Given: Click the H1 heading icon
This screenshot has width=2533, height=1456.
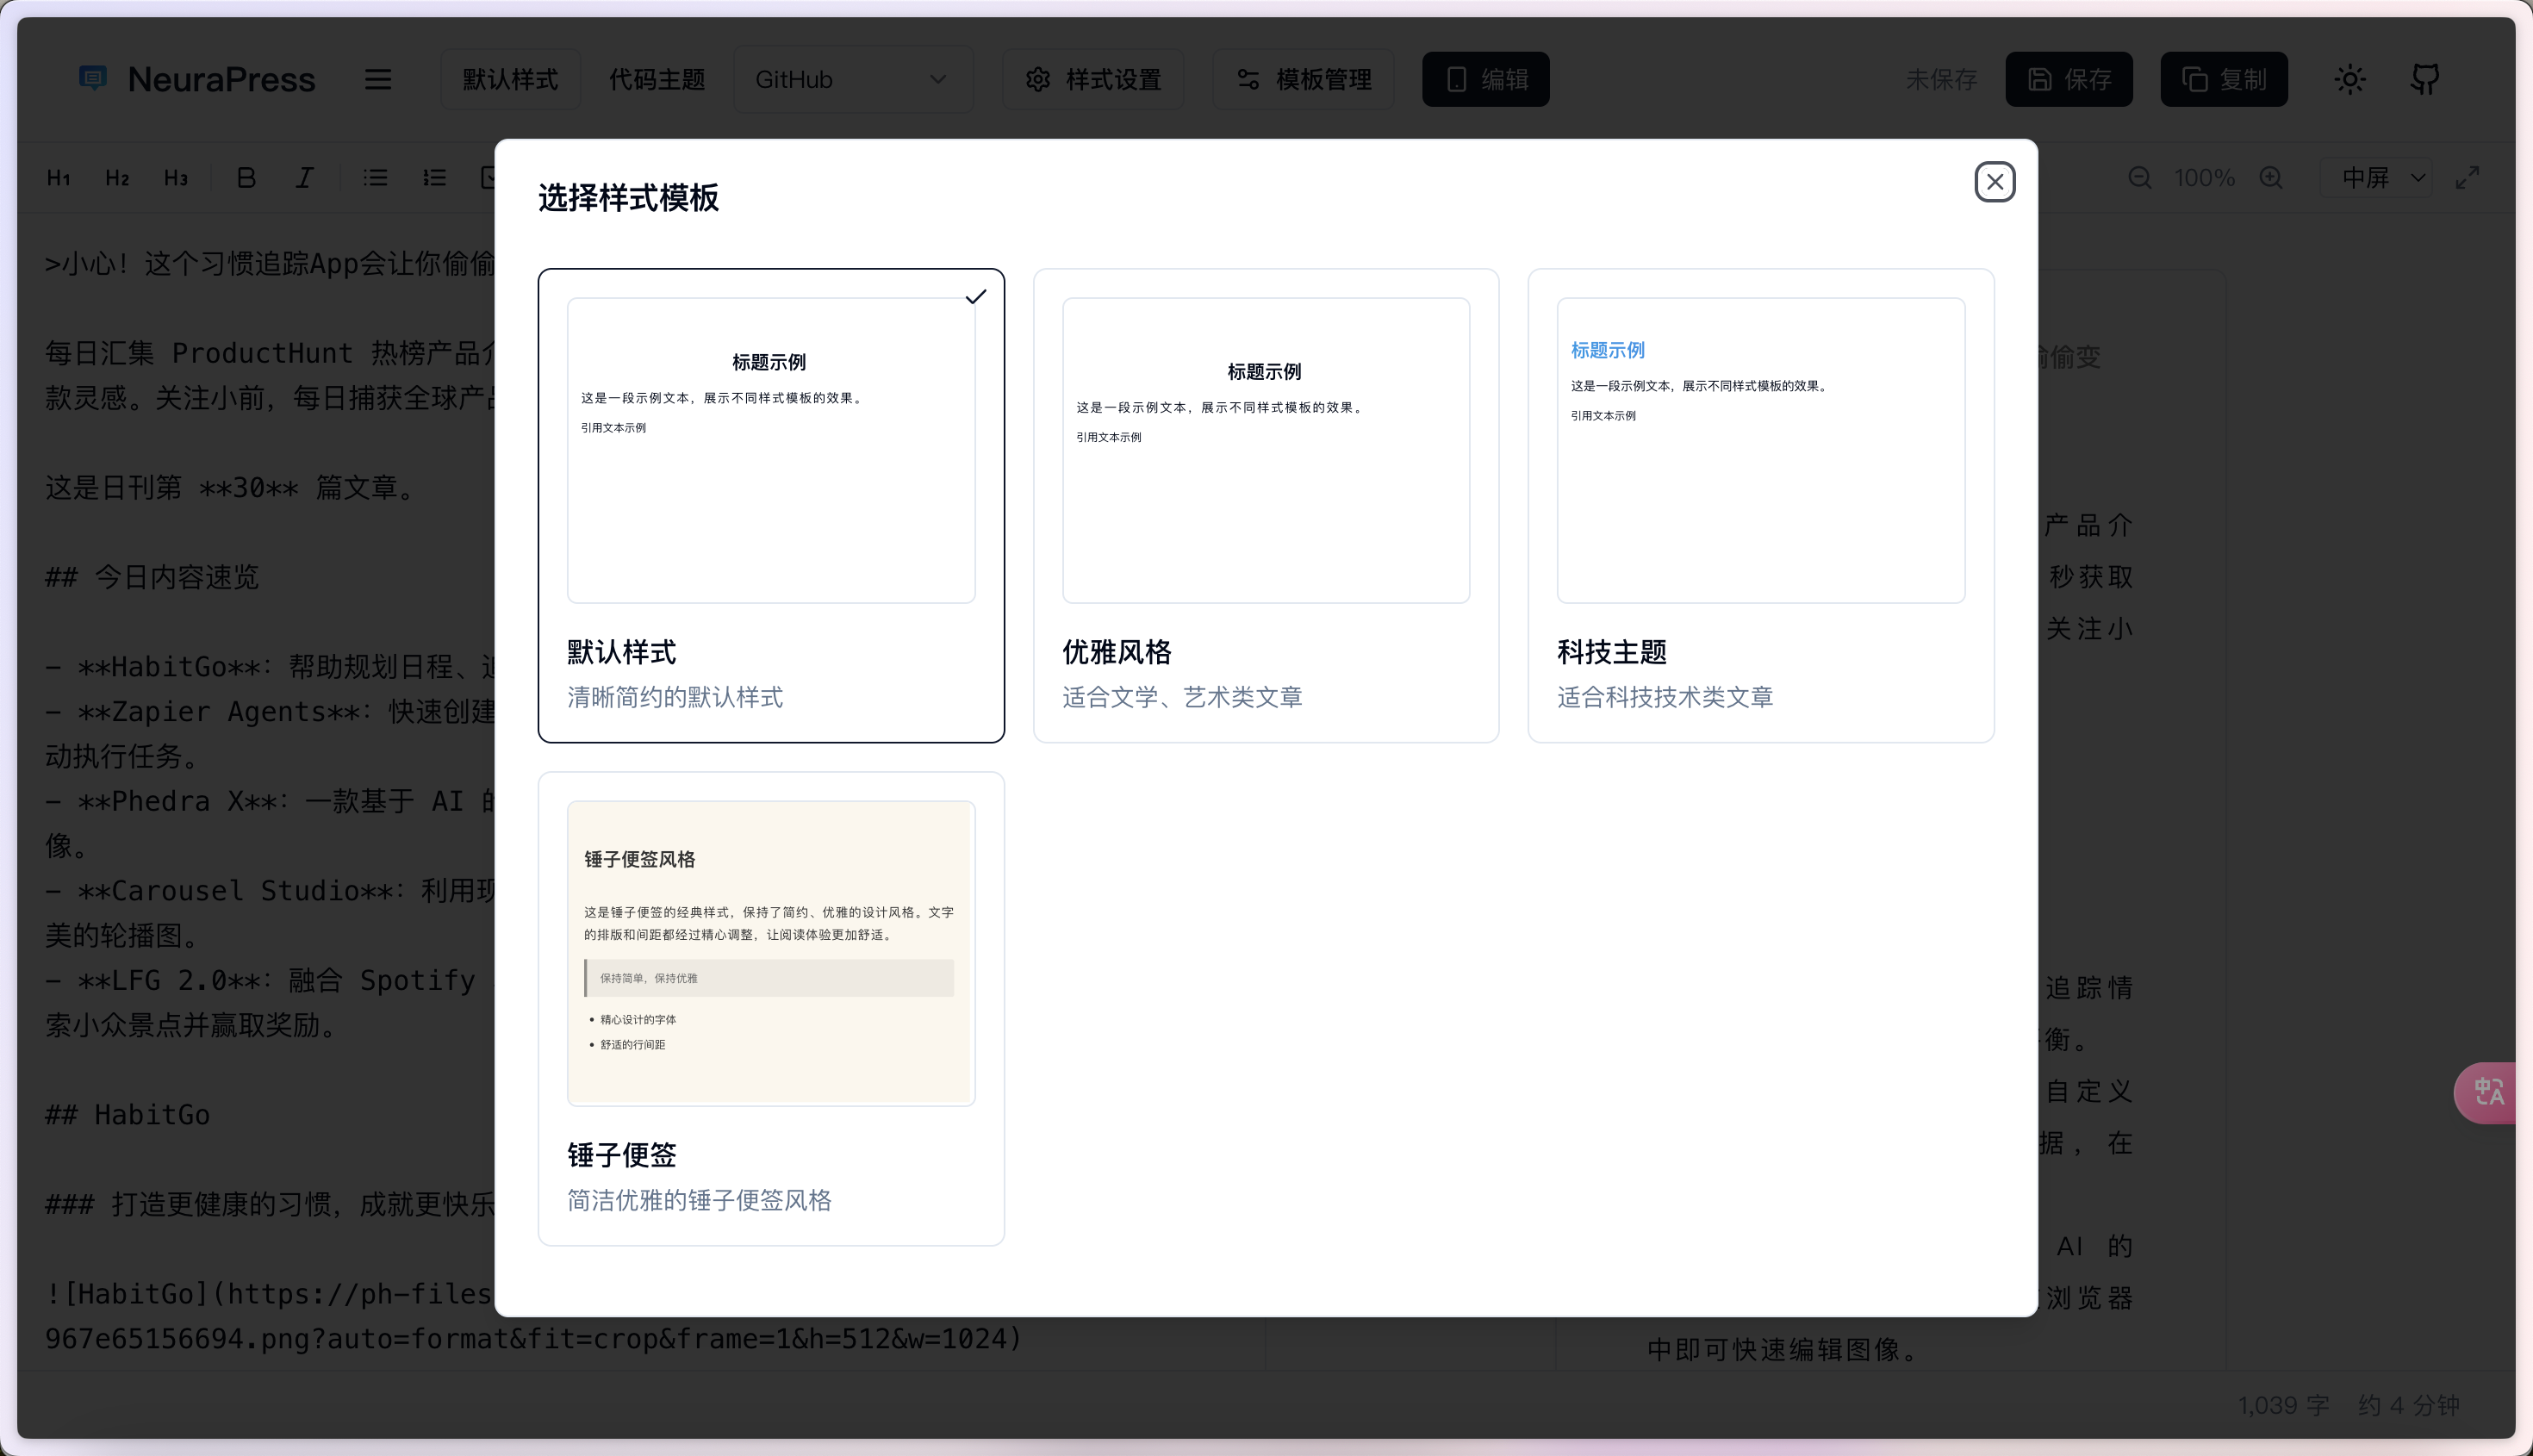Looking at the screenshot, I should [58, 178].
